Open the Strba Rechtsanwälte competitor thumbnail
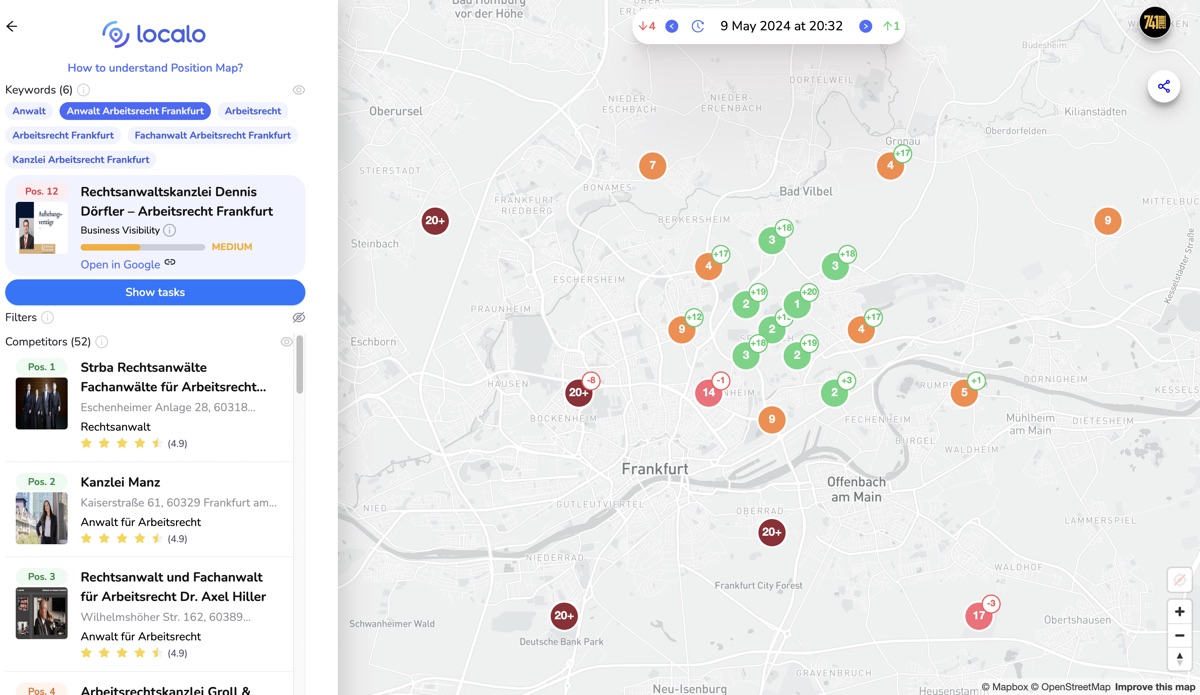Viewport: 1200px width, 695px height. 42,403
